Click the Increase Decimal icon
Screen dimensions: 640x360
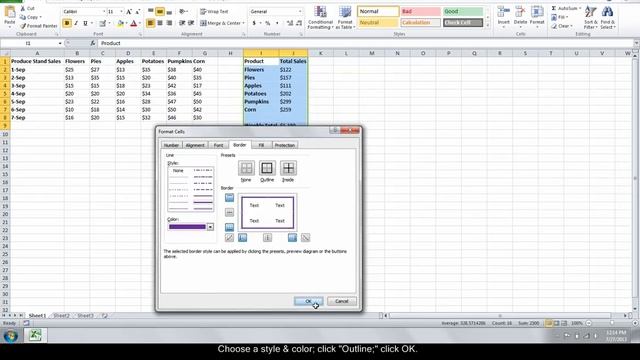pos(290,23)
